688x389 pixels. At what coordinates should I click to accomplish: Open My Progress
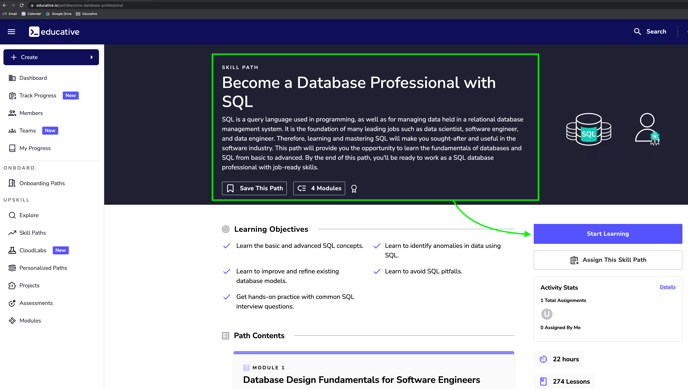pyautogui.click(x=35, y=148)
